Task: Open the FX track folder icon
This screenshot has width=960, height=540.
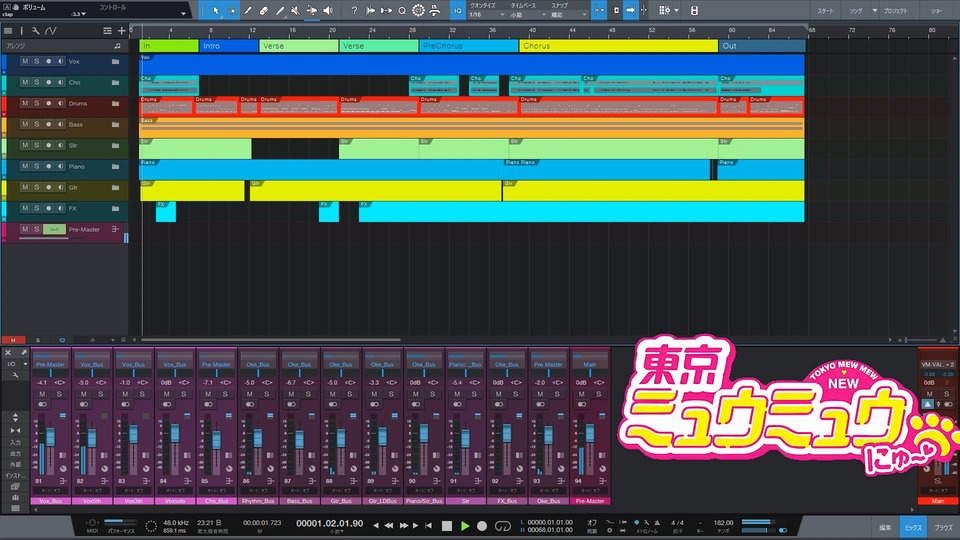Action: click(115, 208)
